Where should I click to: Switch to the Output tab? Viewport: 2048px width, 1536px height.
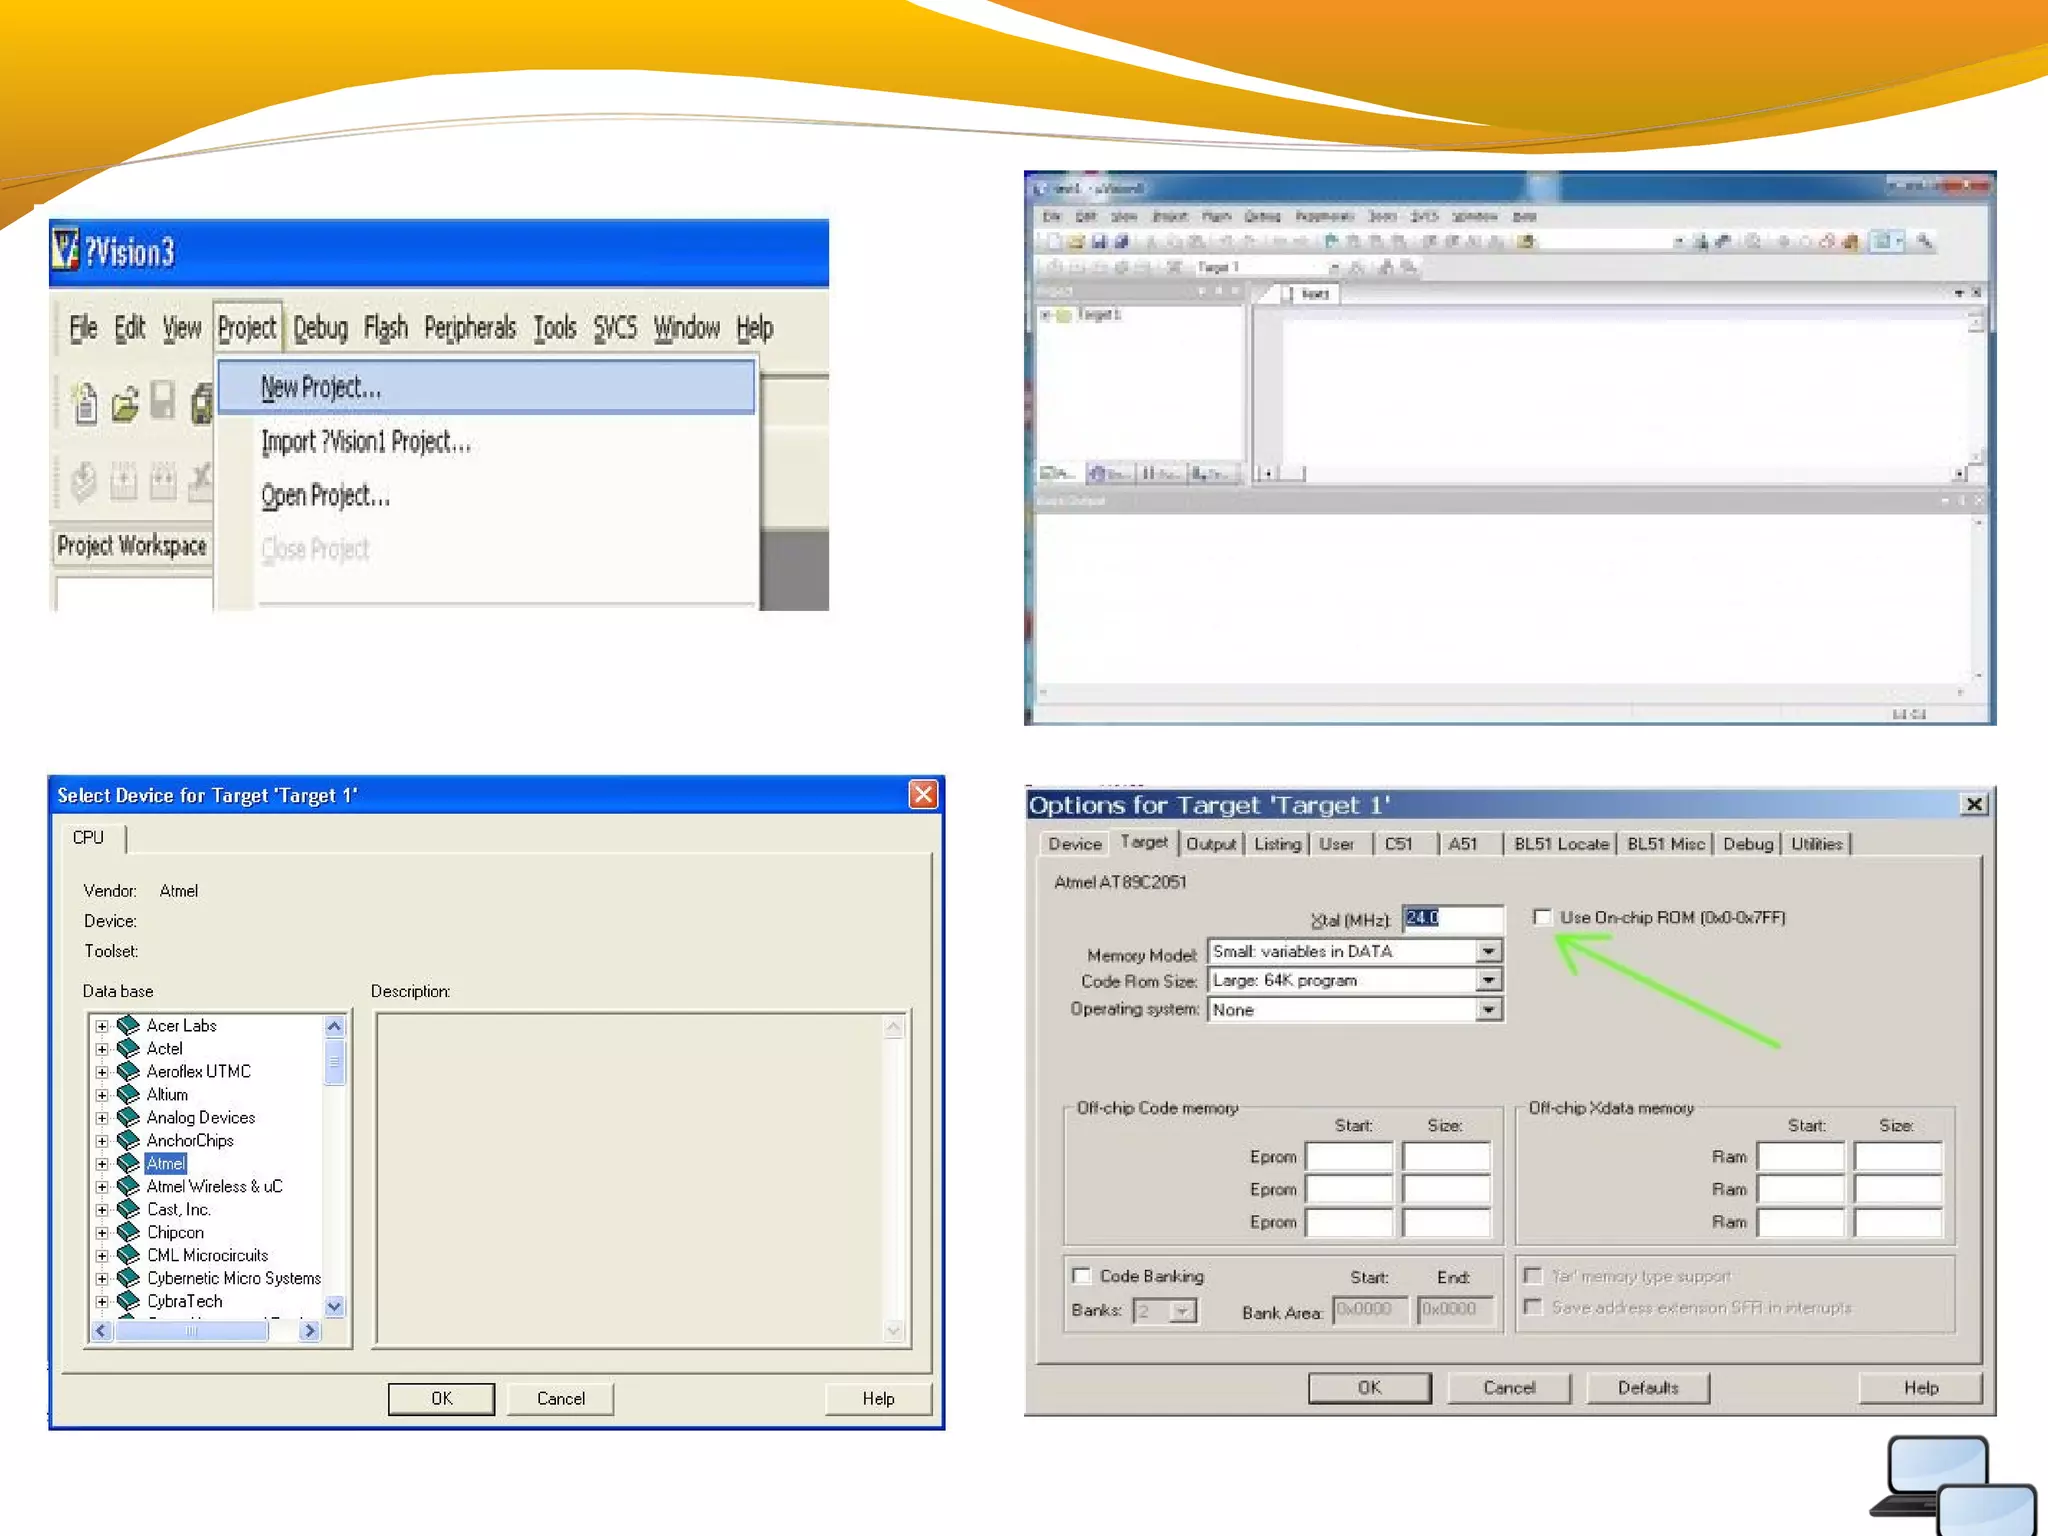click(1211, 843)
